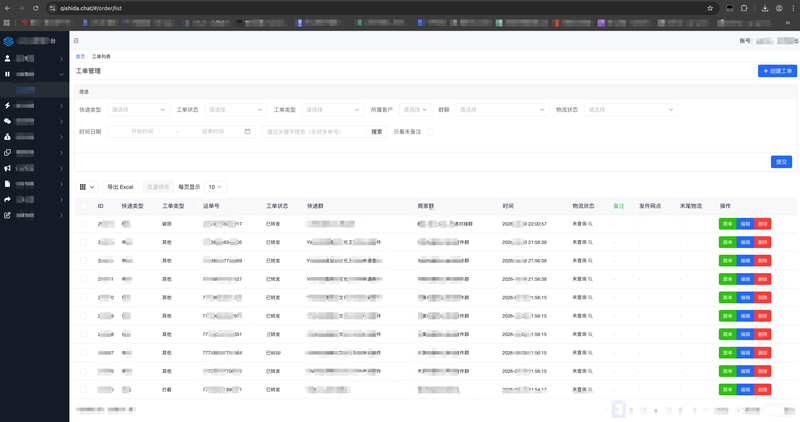Check the select-all checkbox in table header
Image resolution: width=800 pixels, height=422 pixels.
(84, 206)
